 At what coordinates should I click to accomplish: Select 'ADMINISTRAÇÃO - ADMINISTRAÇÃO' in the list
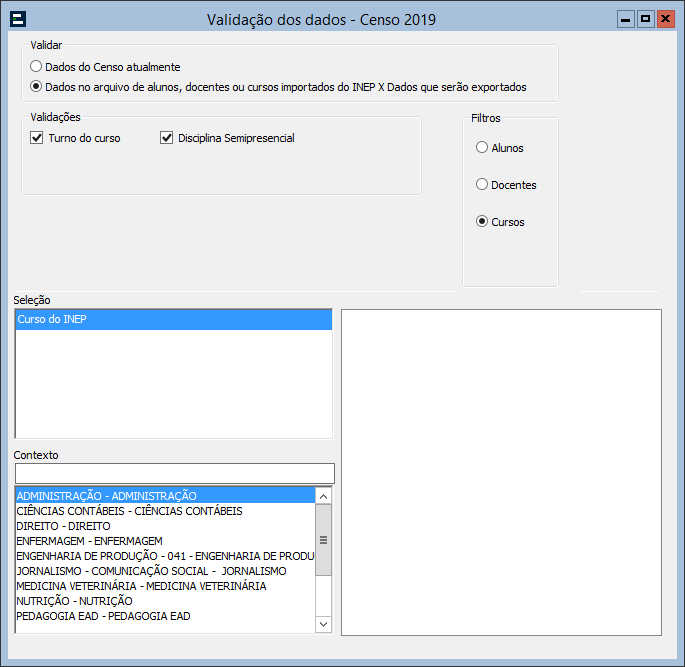point(165,496)
